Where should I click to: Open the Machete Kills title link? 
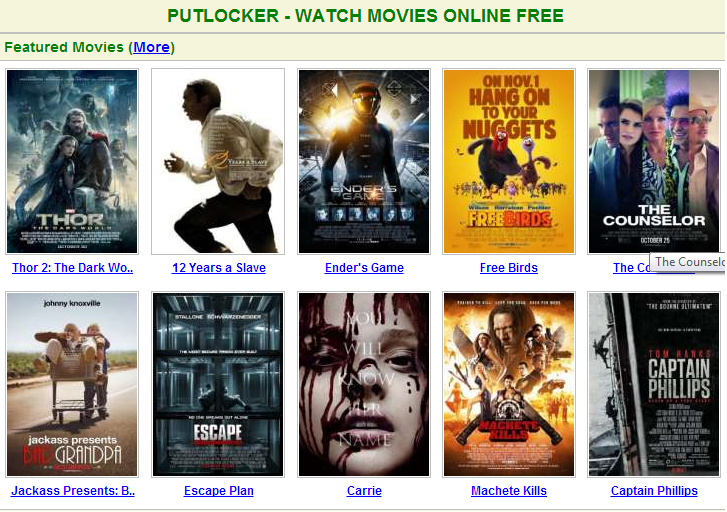pos(509,491)
